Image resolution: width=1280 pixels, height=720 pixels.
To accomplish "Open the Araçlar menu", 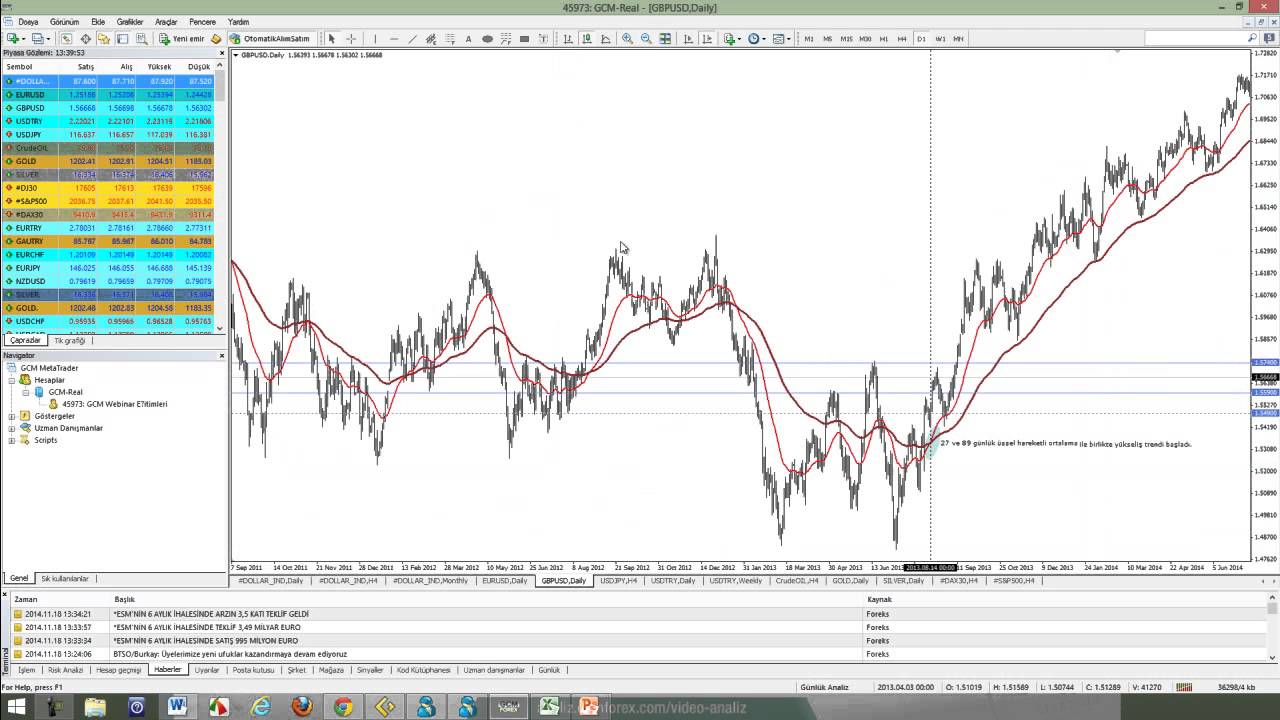I will 166,21.
